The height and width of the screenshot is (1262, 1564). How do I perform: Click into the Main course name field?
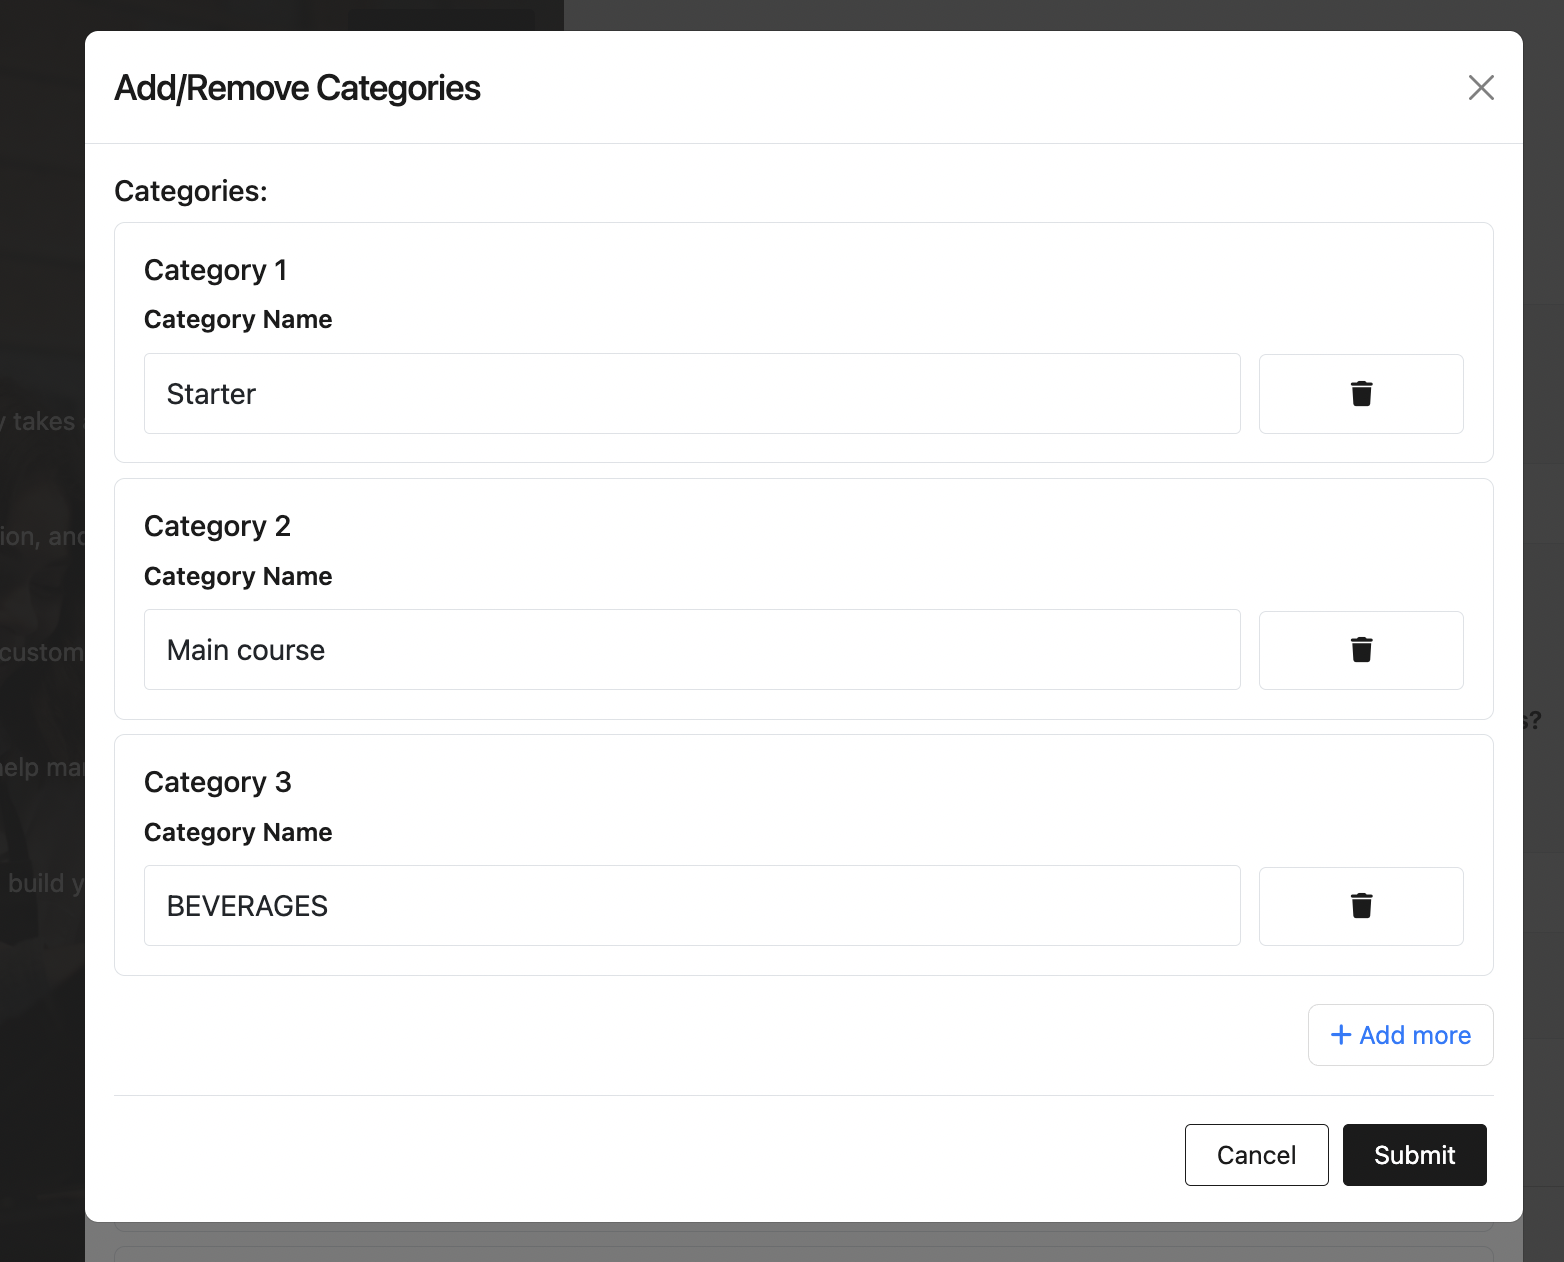[x=692, y=650]
